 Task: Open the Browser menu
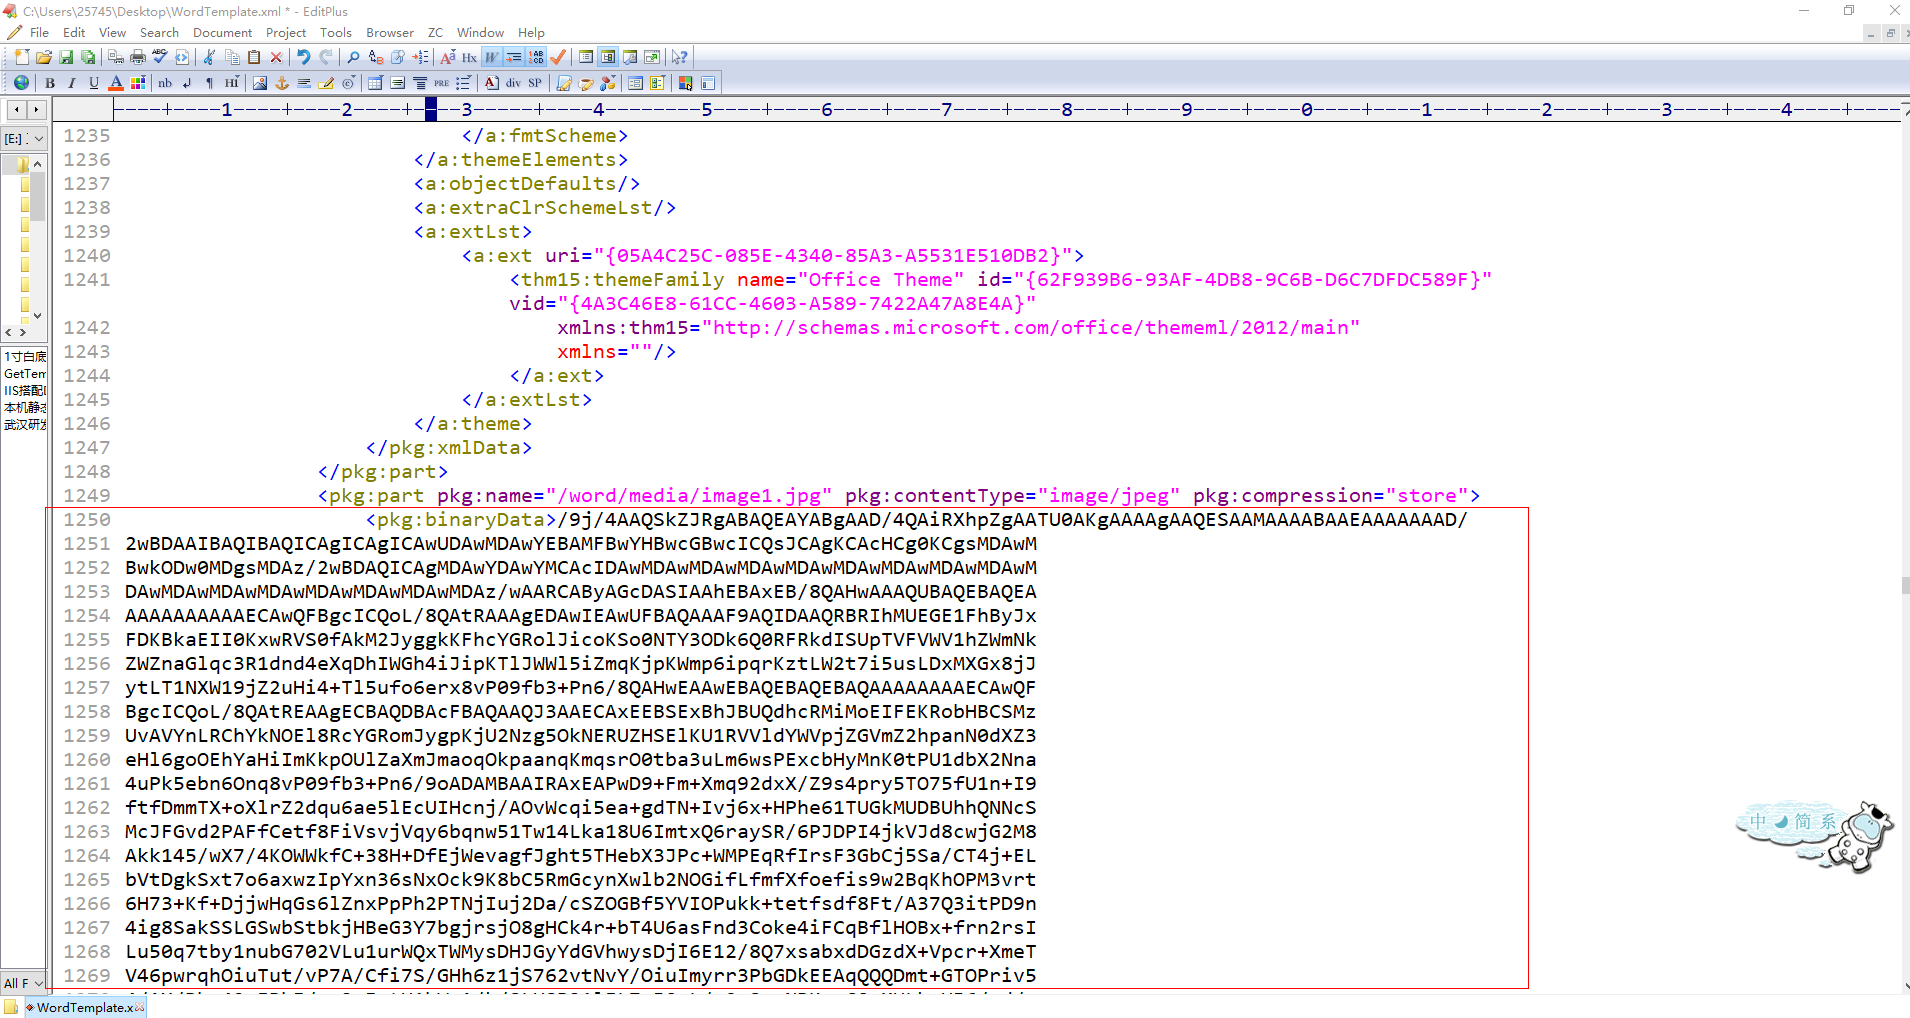[x=389, y=32]
